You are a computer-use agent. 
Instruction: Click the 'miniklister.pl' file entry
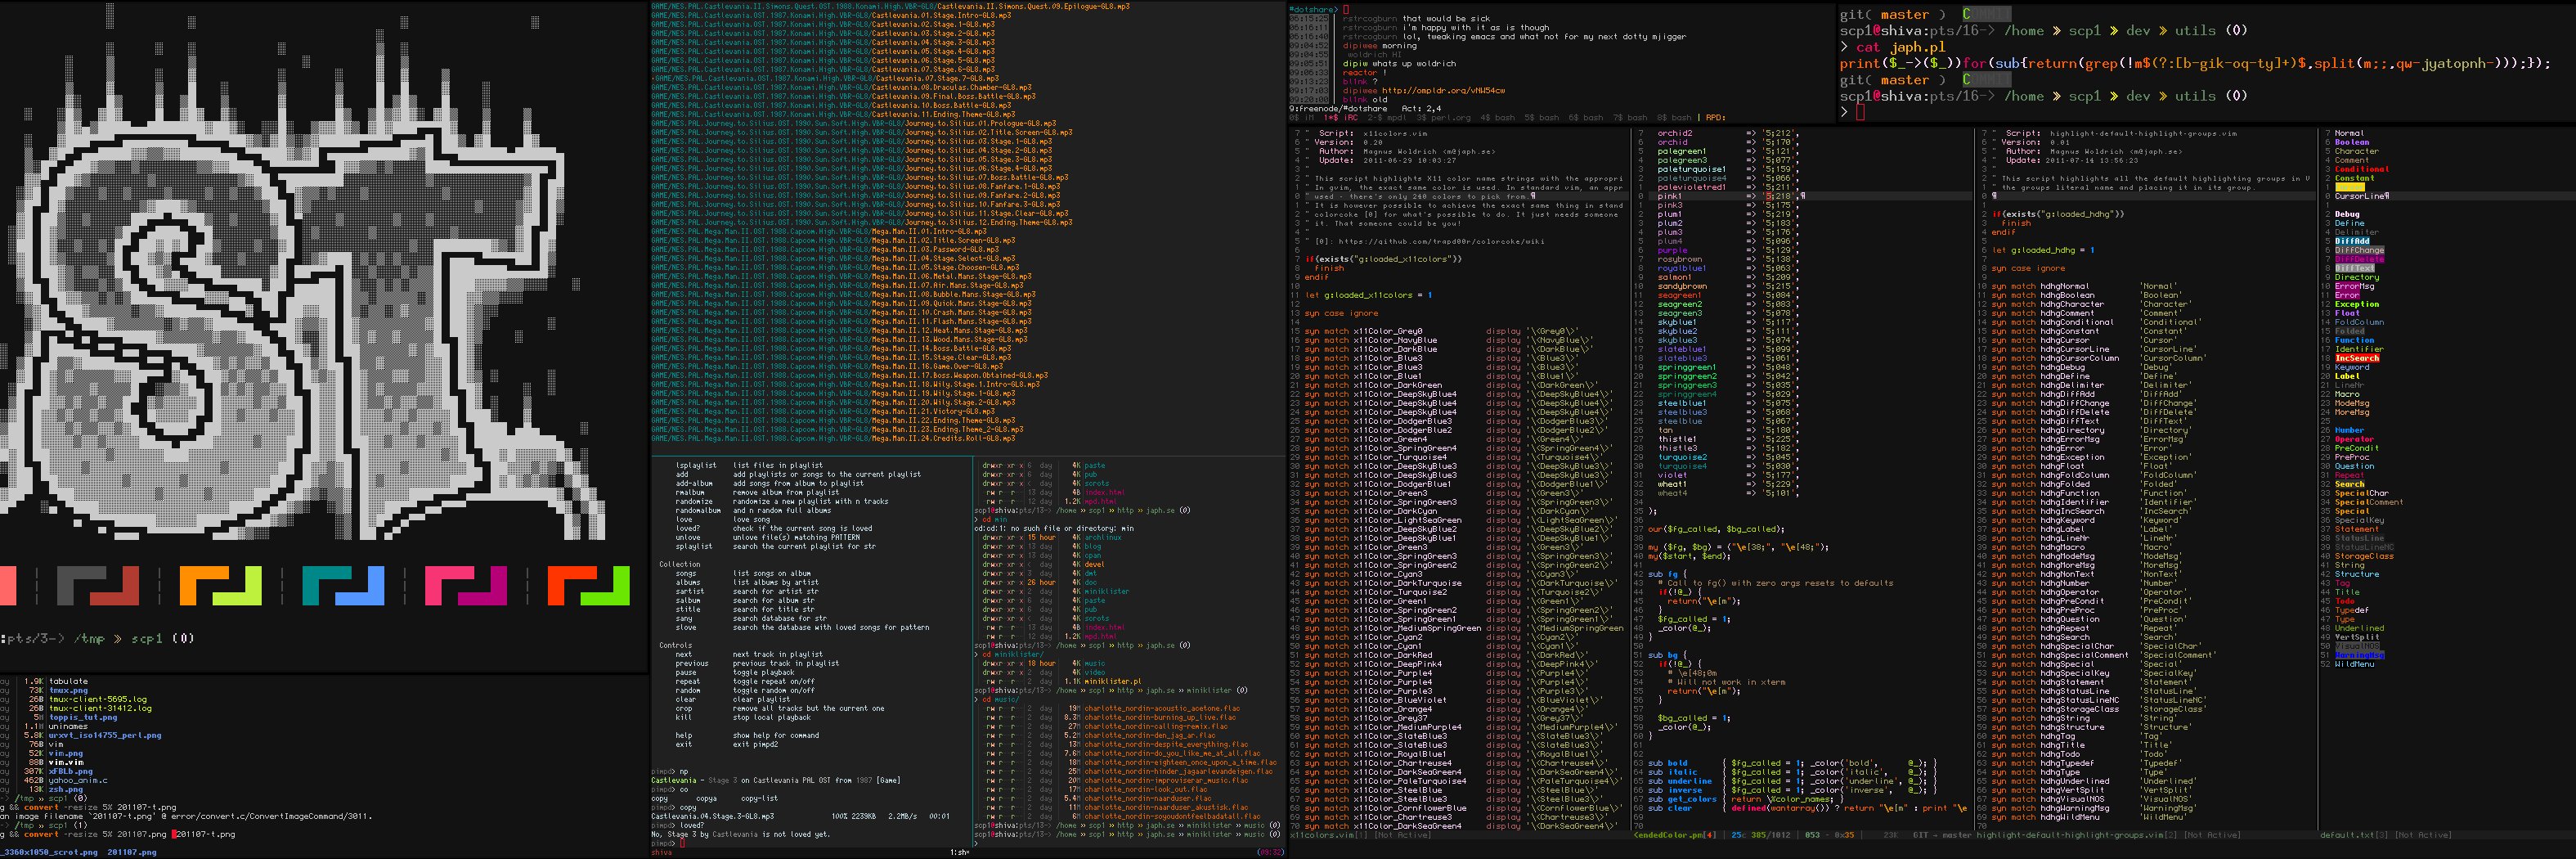(1113, 681)
